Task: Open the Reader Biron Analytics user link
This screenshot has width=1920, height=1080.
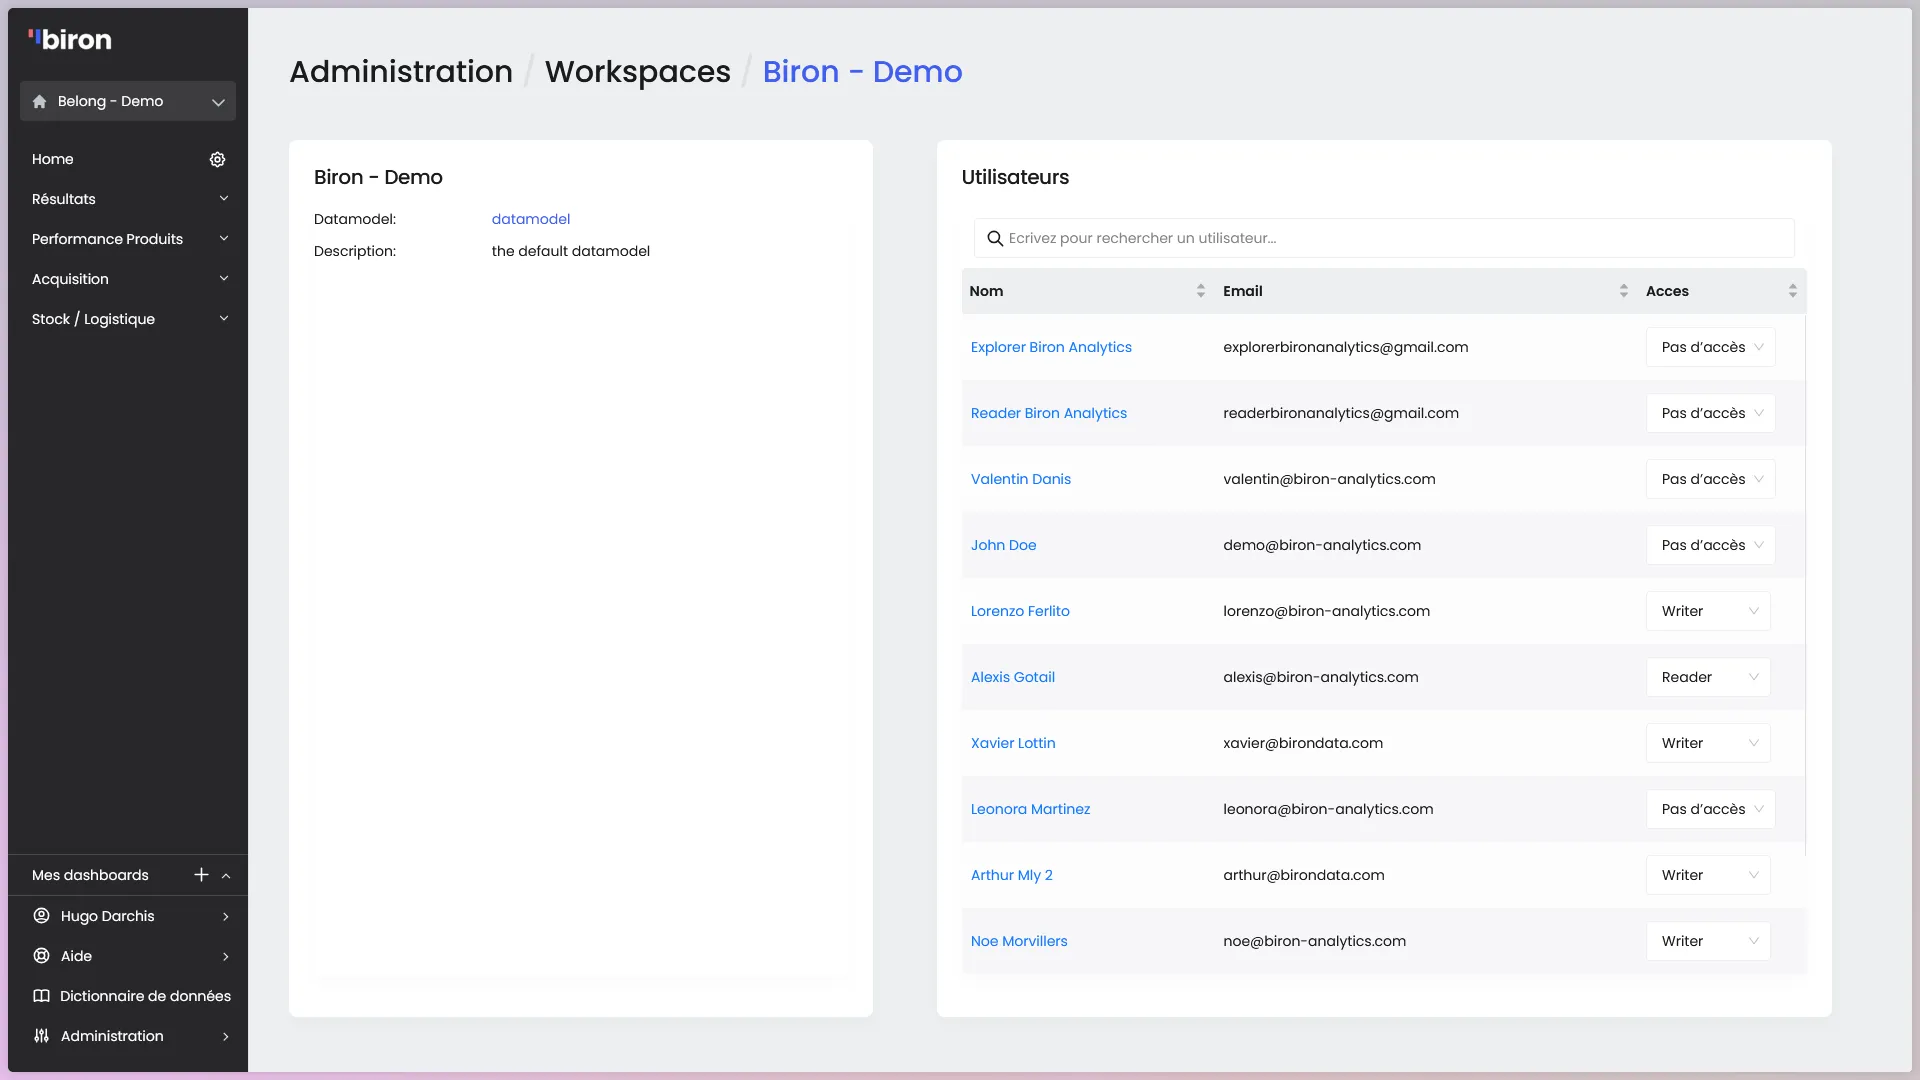Action: (1048, 413)
